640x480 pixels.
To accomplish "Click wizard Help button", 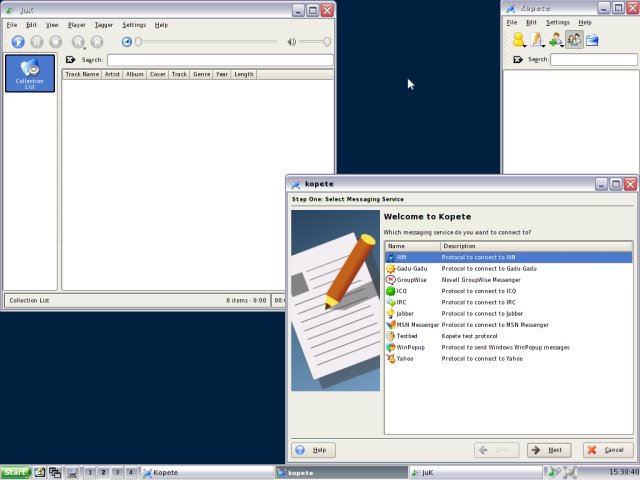I will pyautogui.click(x=313, y=450).
